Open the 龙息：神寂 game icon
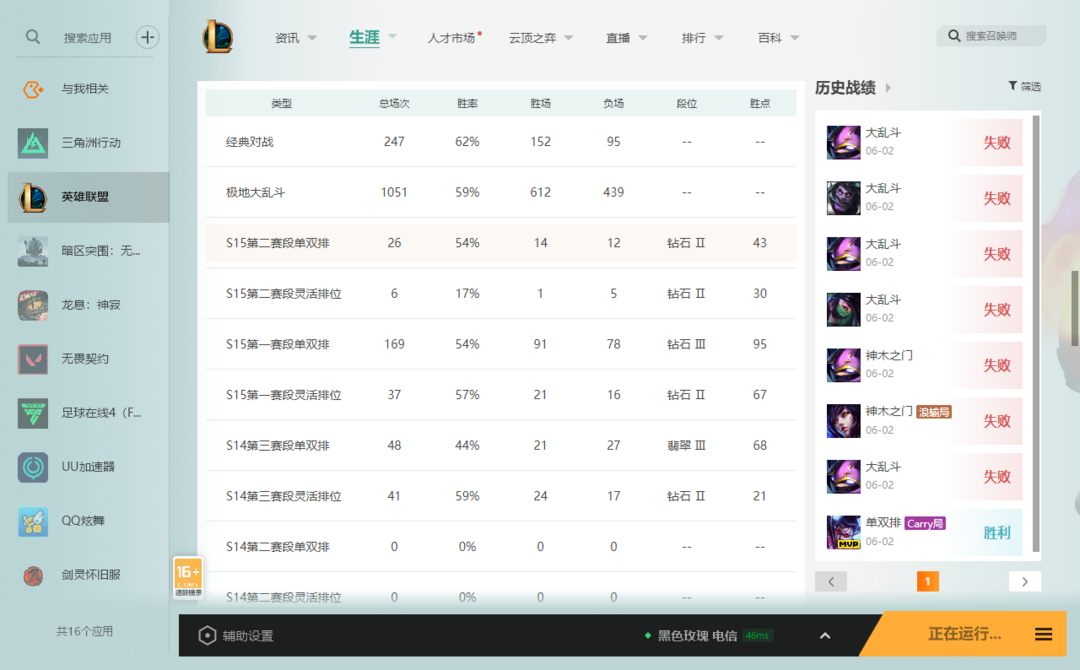Viewport: 1080px width, 670px height. point(33,305)
